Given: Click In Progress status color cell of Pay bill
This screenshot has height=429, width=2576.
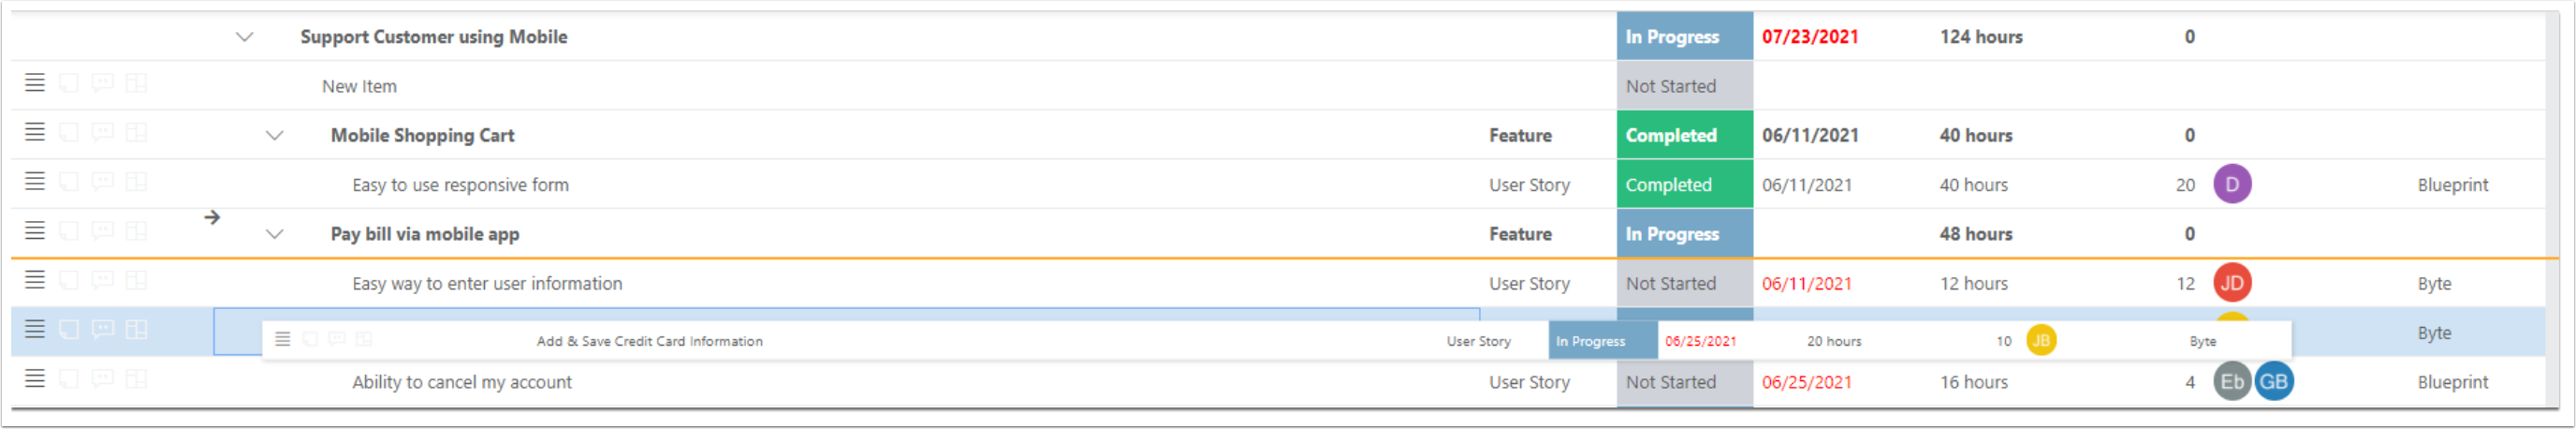Looking at the screenshot, I should point(1685,234).
